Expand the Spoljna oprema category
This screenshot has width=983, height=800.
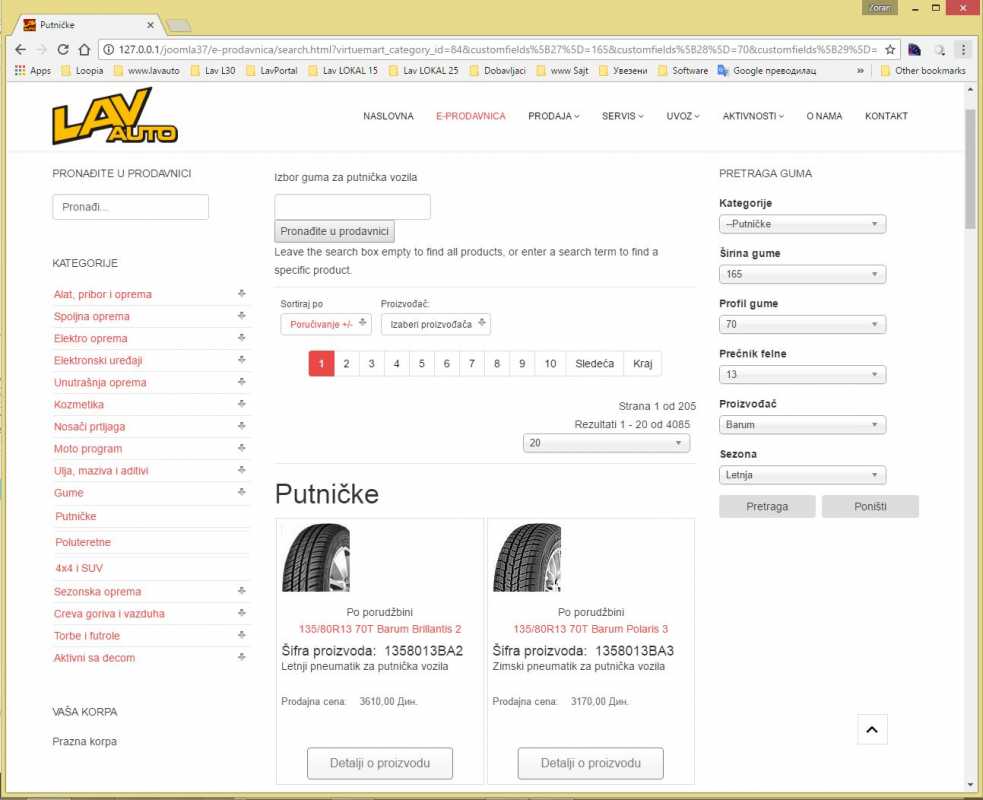point(241,315)
